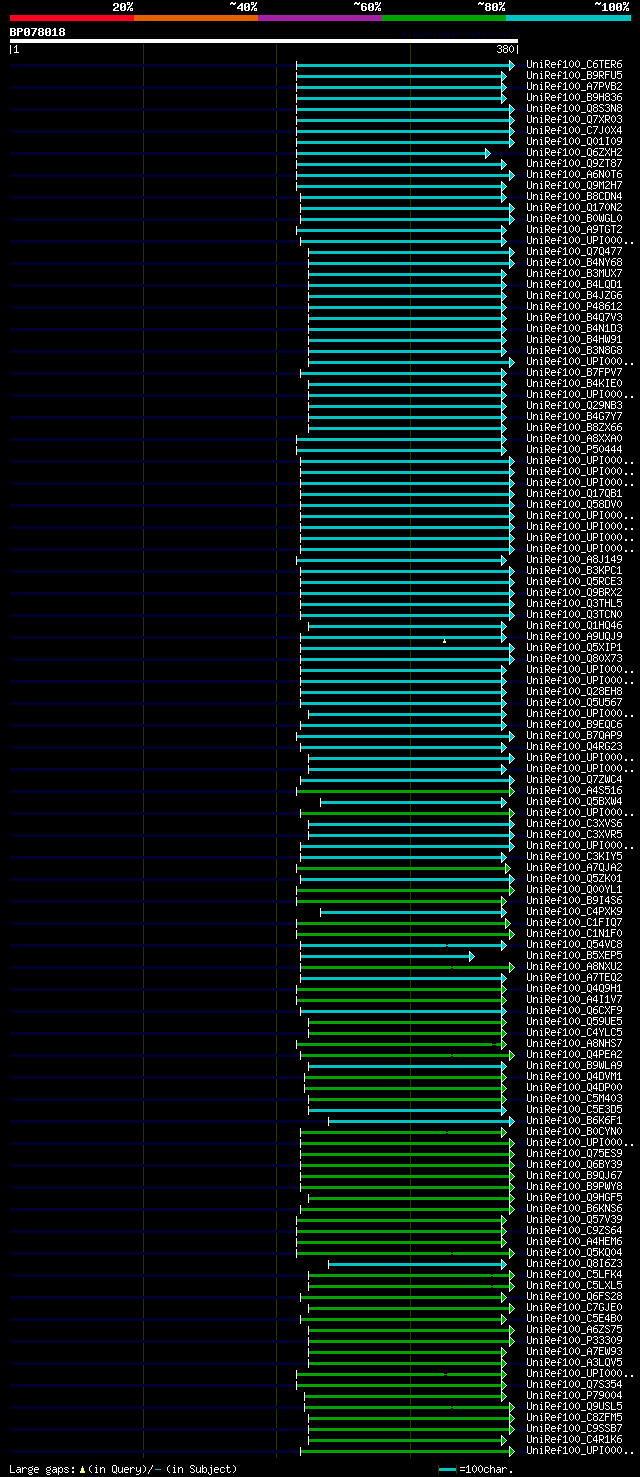Click label UniRef100_Q80X73
Image resolution: width=640 pixels, height=1477 pixels.
574,659
